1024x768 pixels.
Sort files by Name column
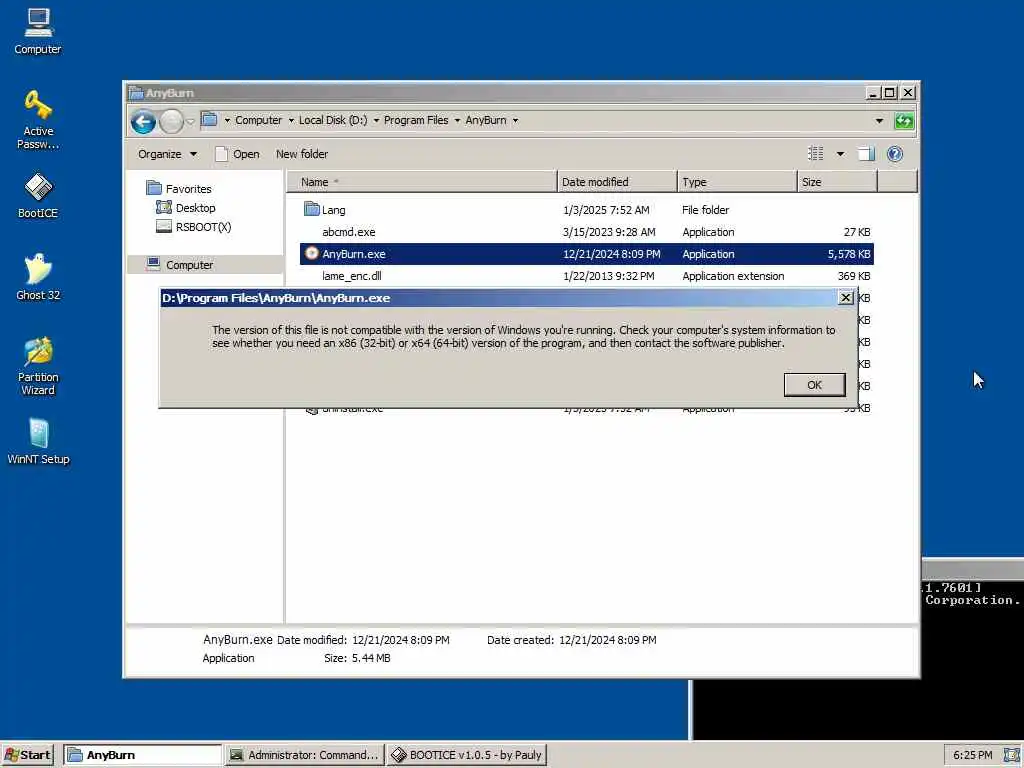422,182
